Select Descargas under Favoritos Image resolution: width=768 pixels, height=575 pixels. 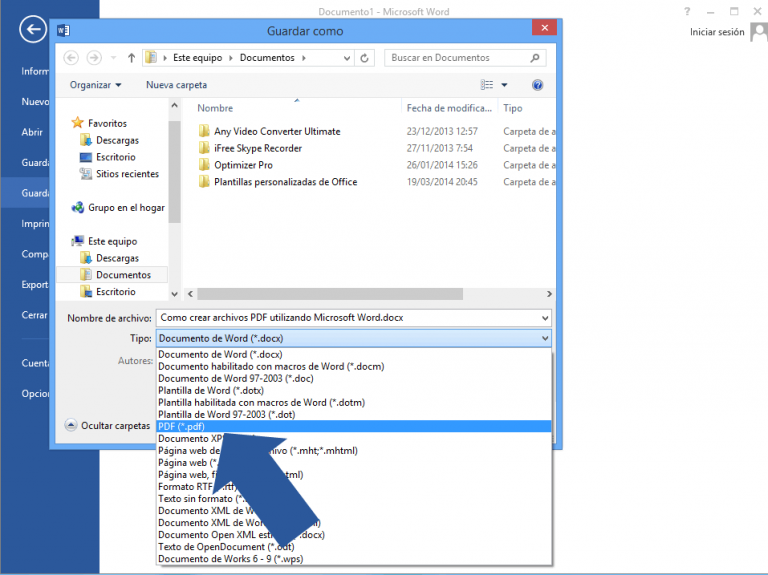point(117,140)
